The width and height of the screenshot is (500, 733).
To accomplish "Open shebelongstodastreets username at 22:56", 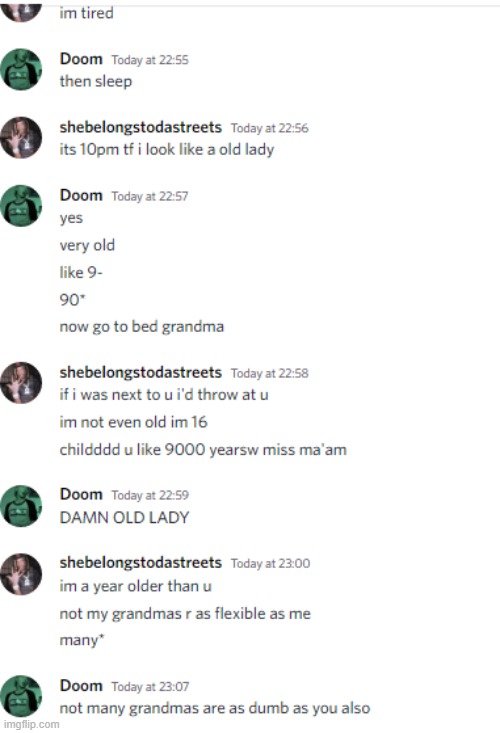I will point(141,127).
